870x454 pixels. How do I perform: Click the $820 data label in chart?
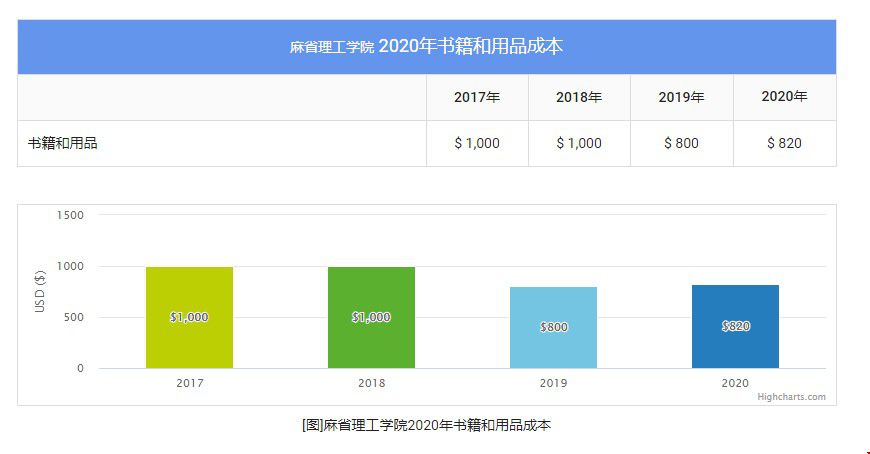tap(736, 326)
